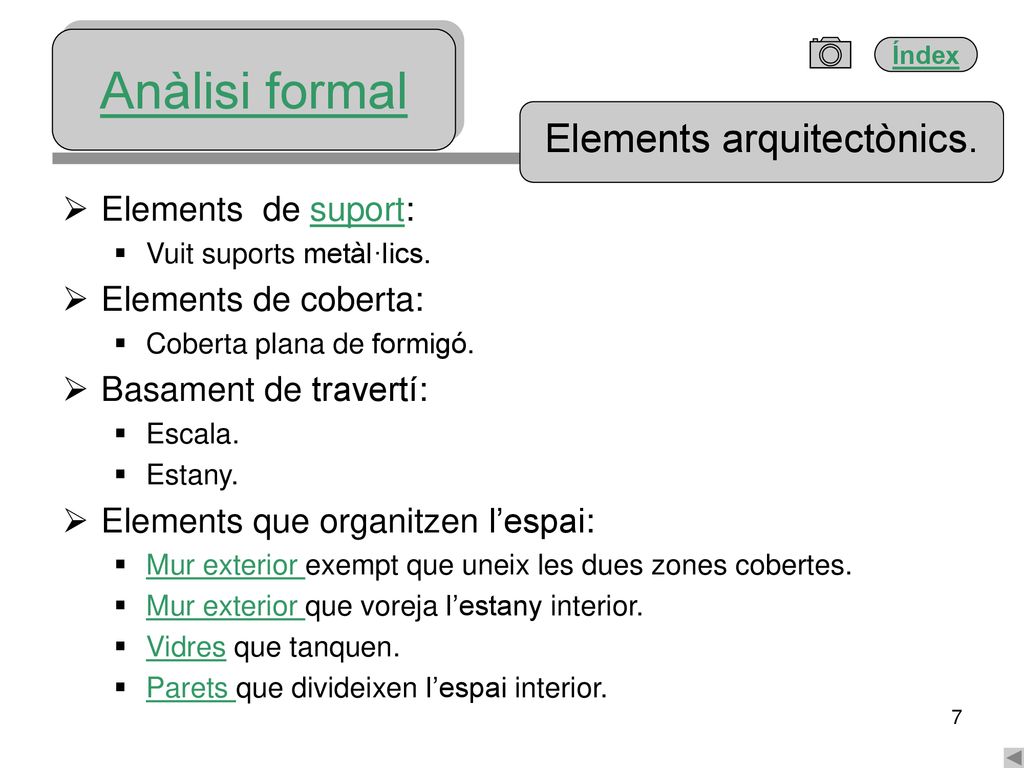Follow the Anàlisi formal title link
Image resolution: width=1024 pixels, height=768 pixels.
[x=253, y=91]
